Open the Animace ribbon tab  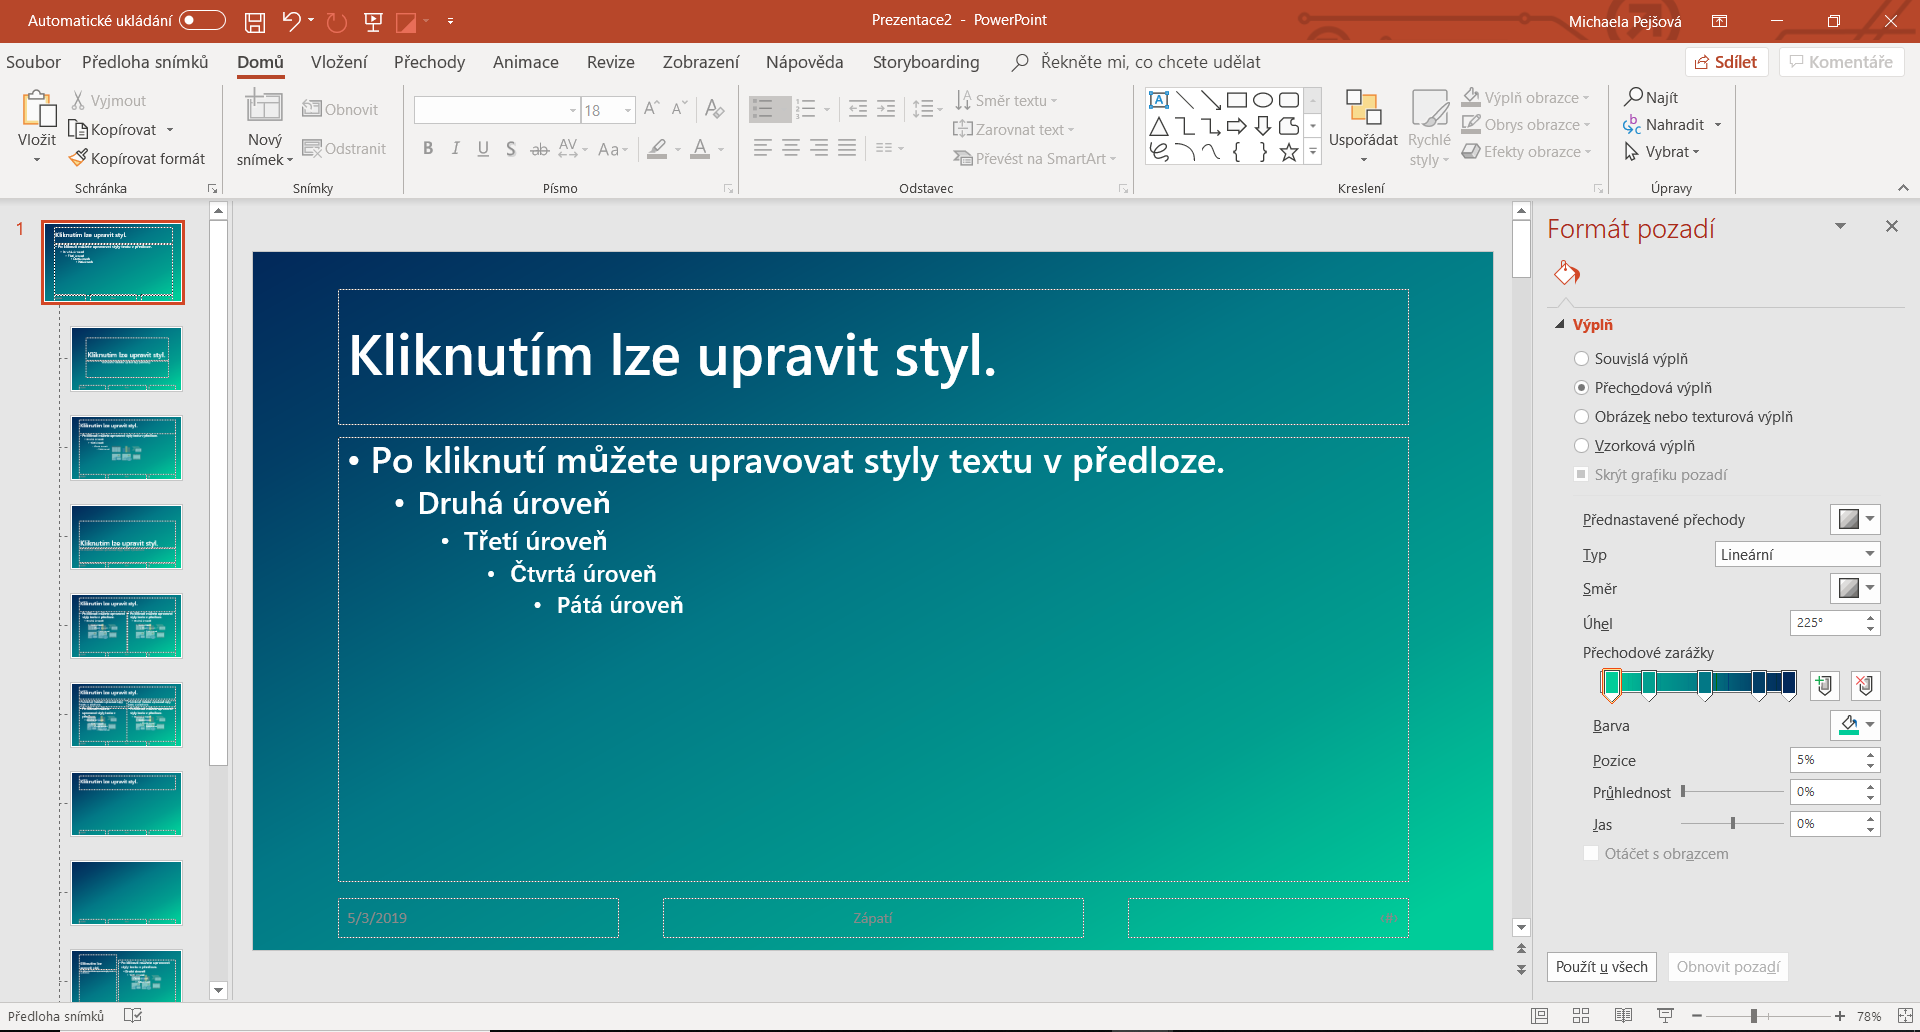[x=525, y=62]
